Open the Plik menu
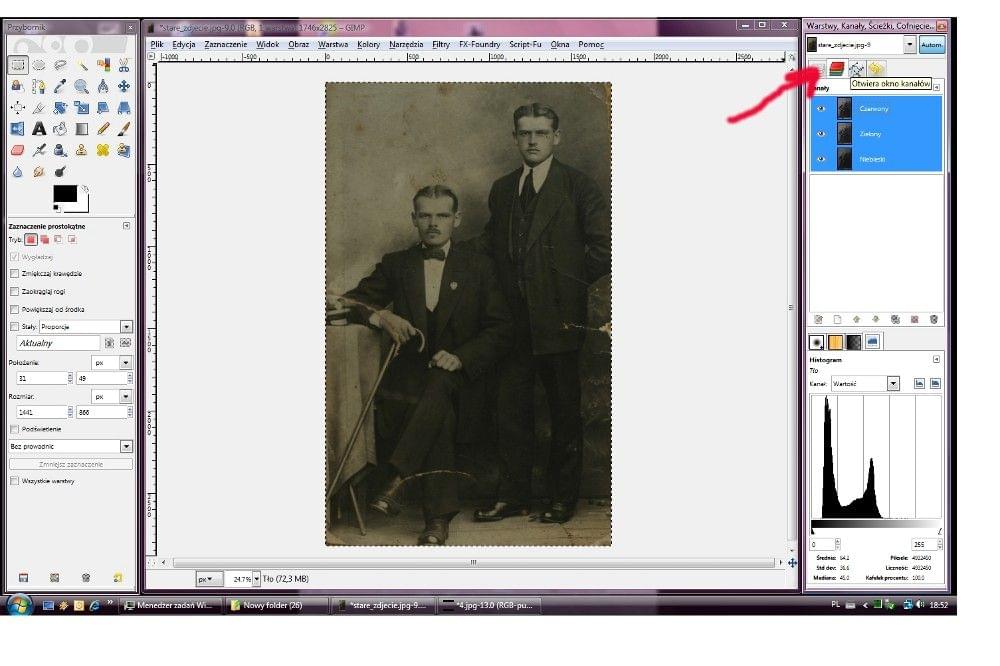The width and height of the screenshot is (1000, 666). (x=157, y=44)
